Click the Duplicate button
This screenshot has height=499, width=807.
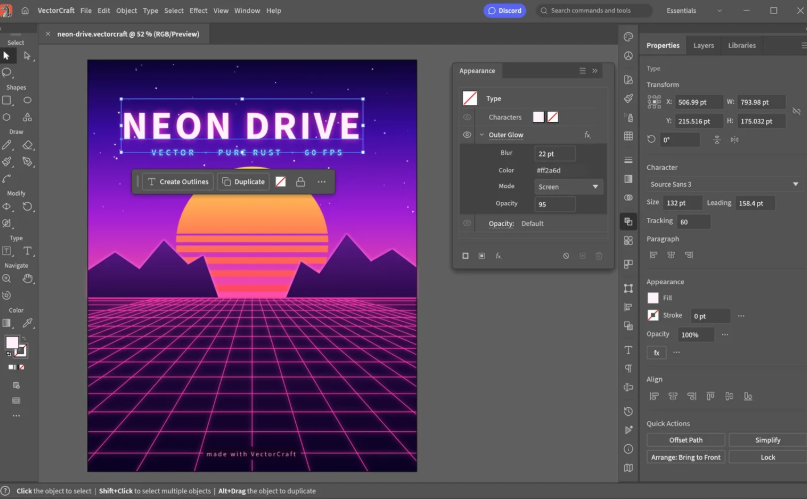point(243,182)
